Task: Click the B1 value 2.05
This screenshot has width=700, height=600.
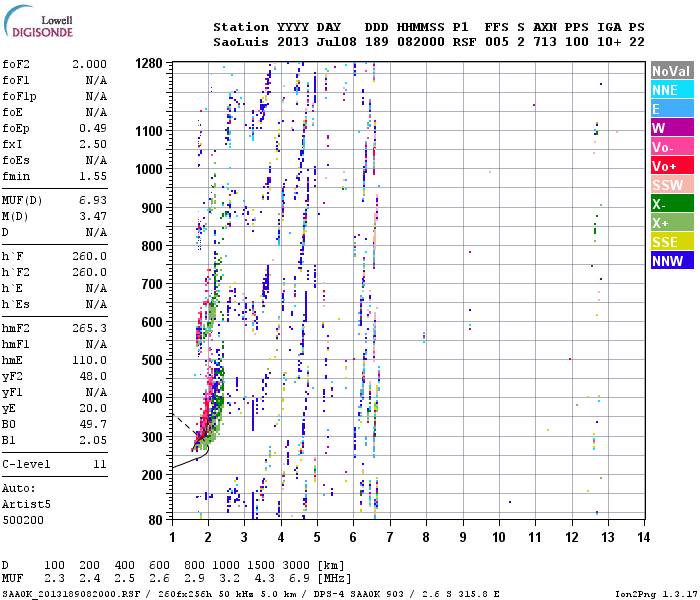Action: click(x=93, y=440)
